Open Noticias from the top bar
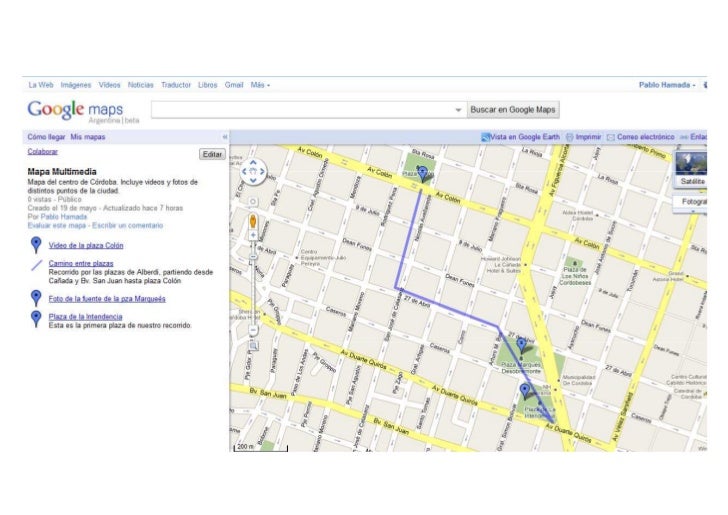This screenshot has height=515, width=728. [141, 85]
